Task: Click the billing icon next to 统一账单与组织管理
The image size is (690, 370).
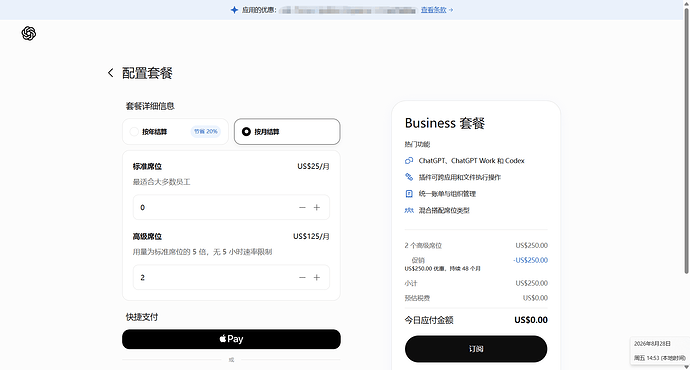Action: [409, 194]
